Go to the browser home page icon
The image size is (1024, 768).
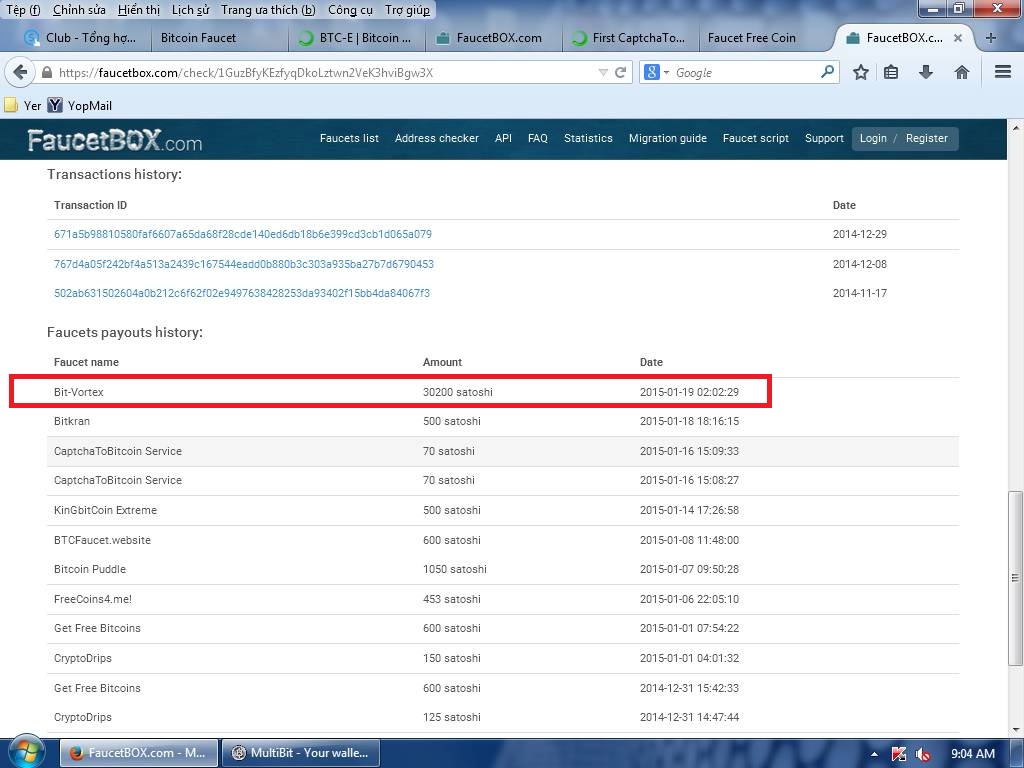(962, 73)
